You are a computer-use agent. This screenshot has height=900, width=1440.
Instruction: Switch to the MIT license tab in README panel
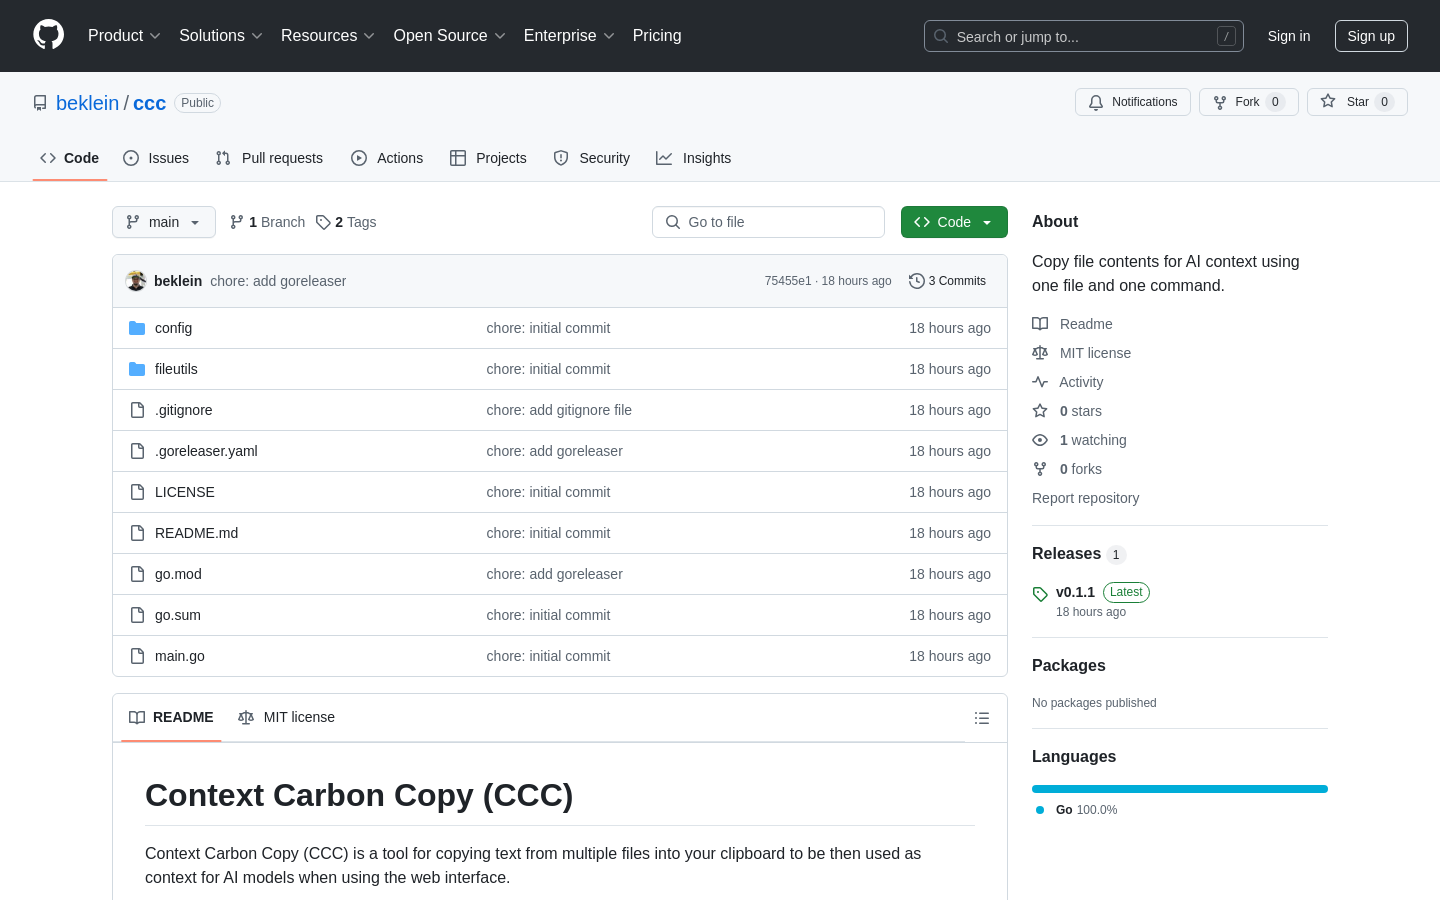[x=287, y=717]
